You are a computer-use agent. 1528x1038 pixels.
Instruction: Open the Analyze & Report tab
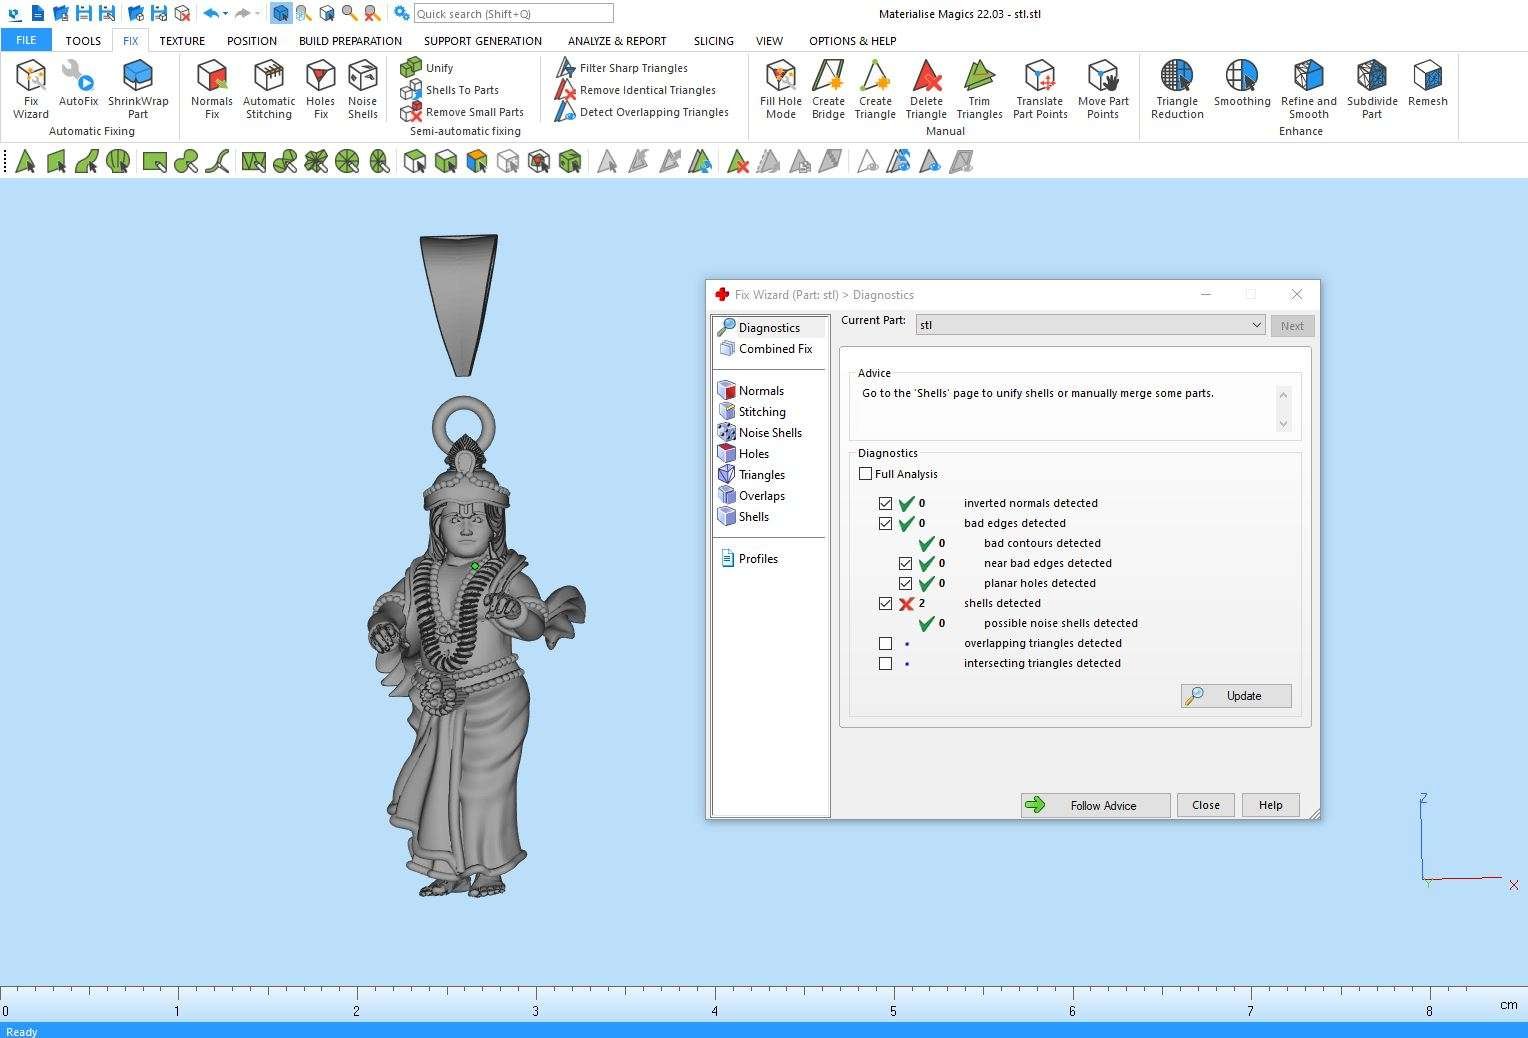click(x=617, y=41)
